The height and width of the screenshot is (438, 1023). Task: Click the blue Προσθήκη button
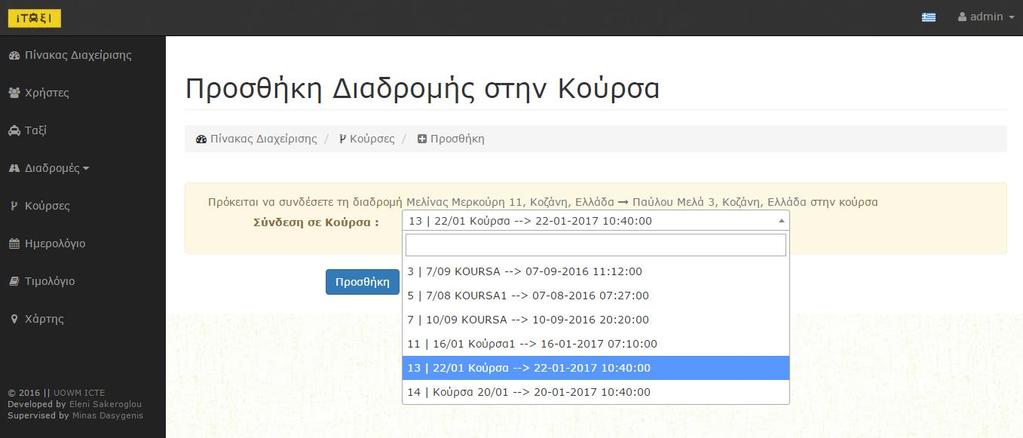click(362, 282)
